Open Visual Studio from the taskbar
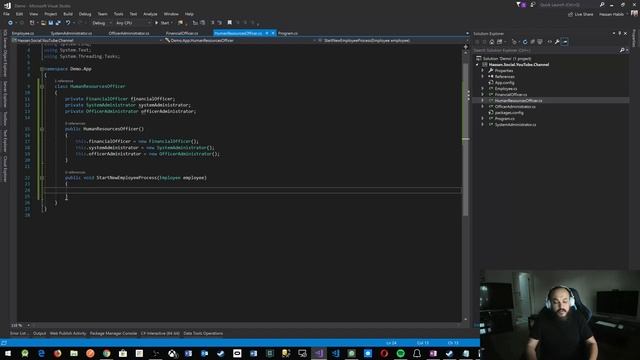 coord(319,353)
